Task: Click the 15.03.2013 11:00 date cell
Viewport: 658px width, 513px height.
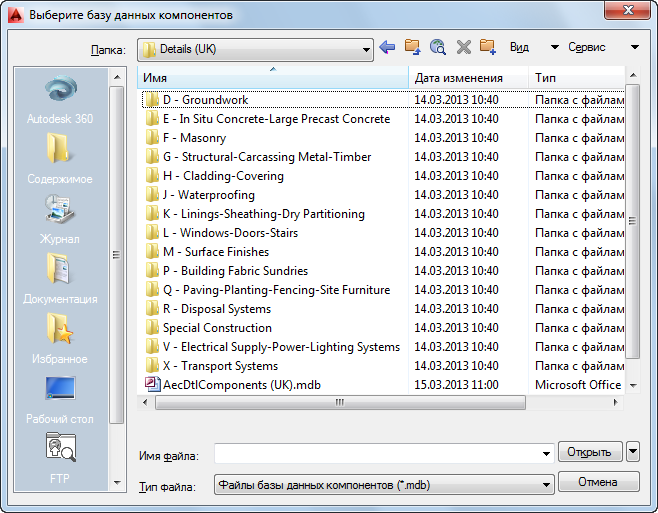Action: pyautogui.click(x=456, y=385)
